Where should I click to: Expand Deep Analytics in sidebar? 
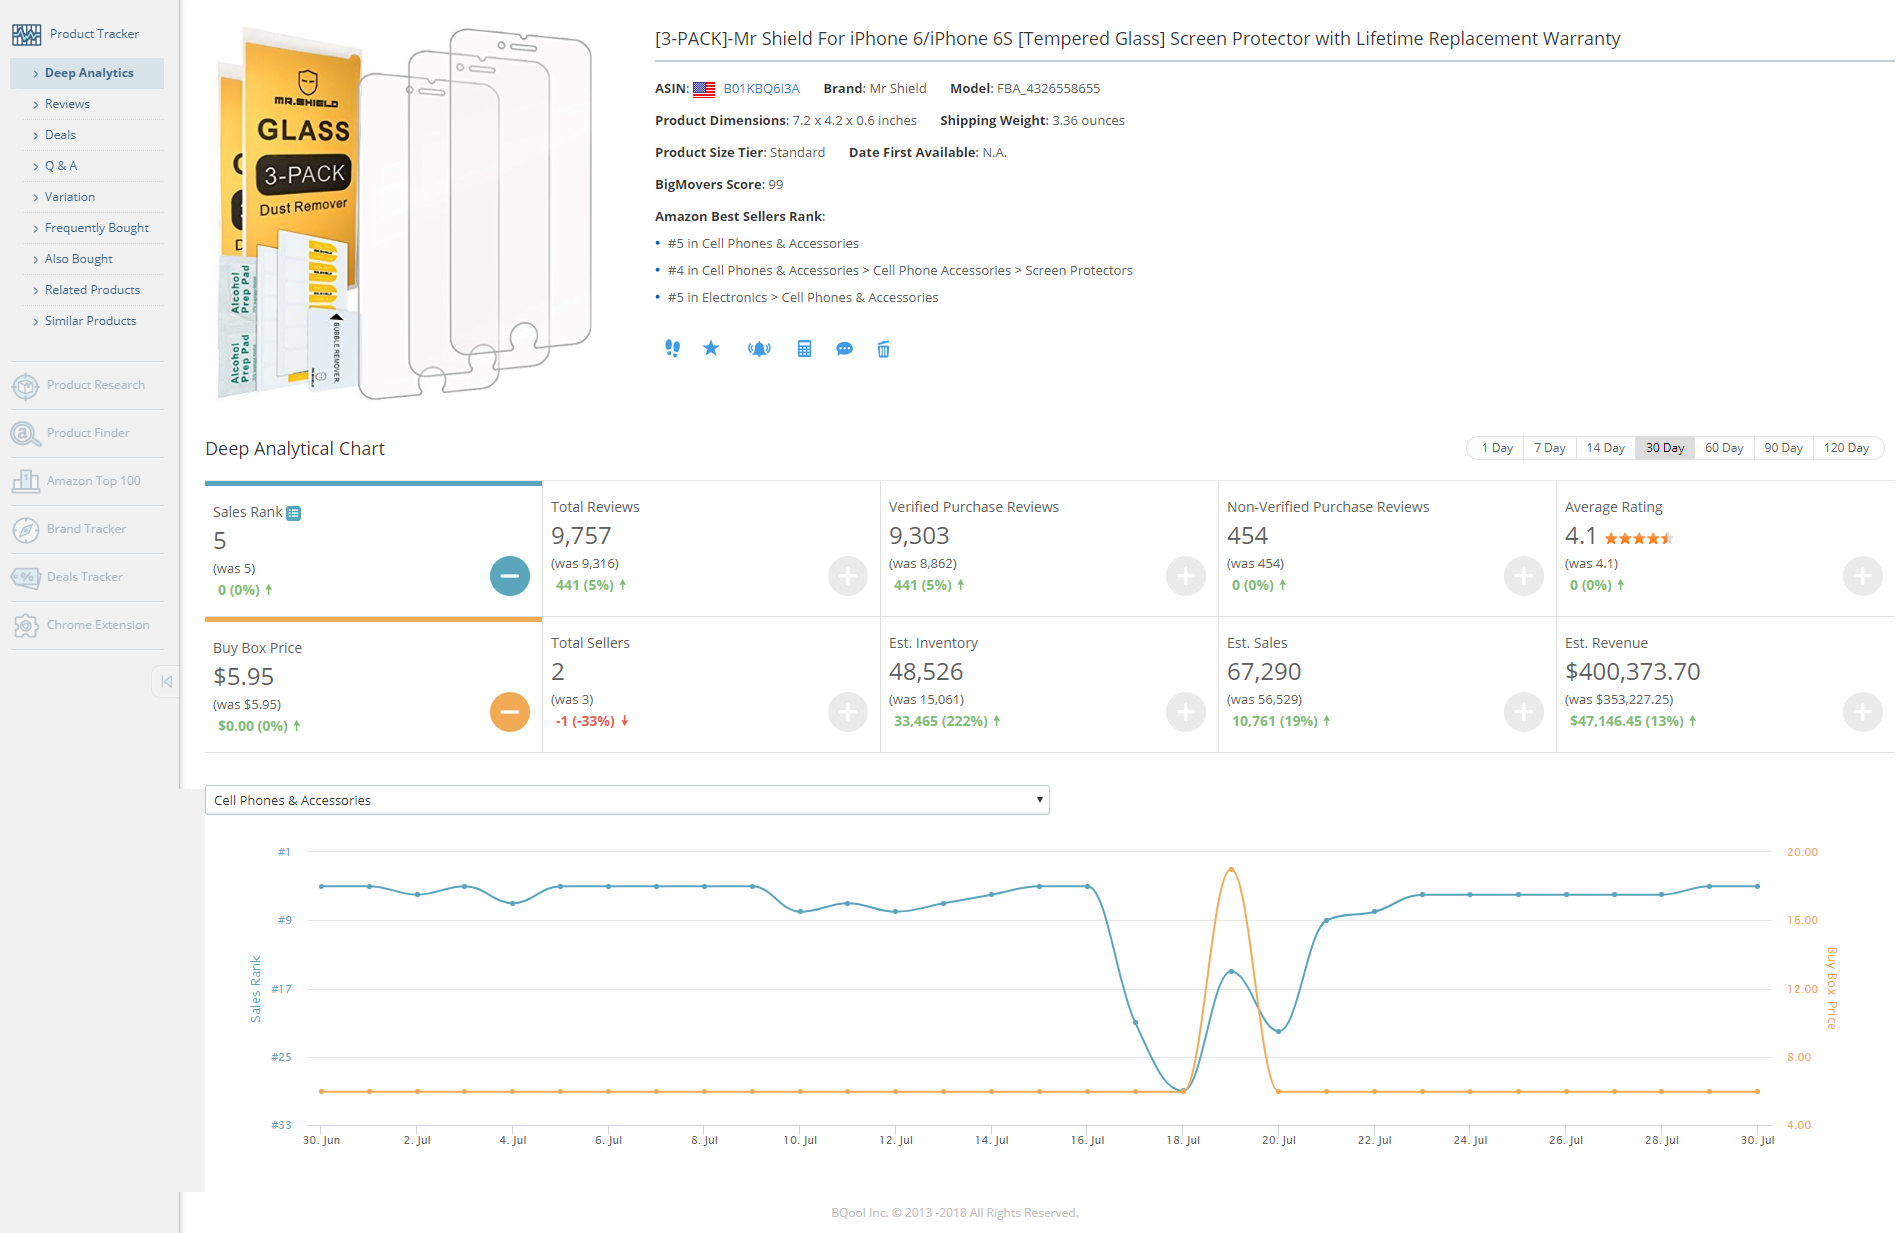87,73
